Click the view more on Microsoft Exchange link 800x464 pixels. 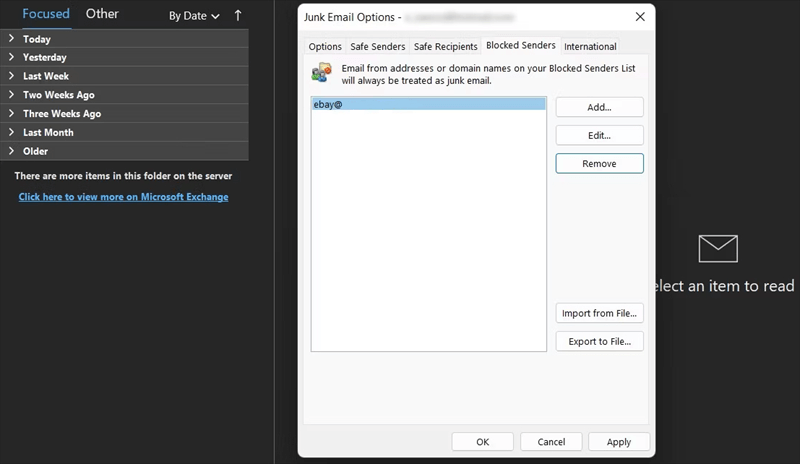tap(123, 197)
